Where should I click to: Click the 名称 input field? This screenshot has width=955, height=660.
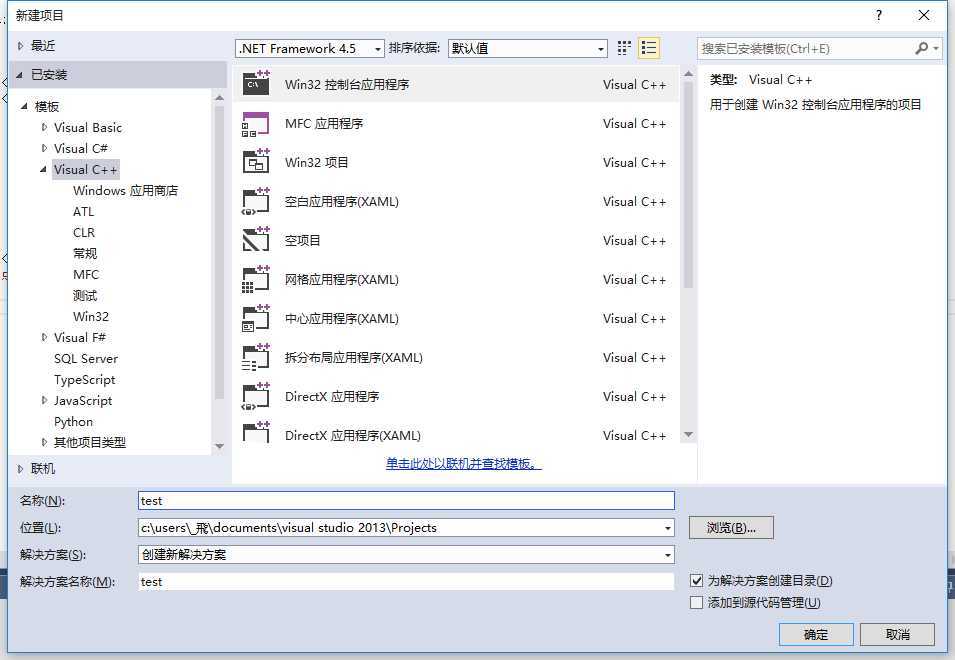[x=406, y=500]
